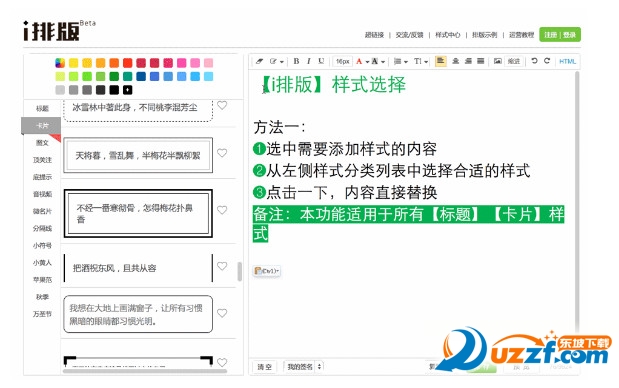This screenshot has width=619, height=388.
Task: Select the 卡片 category tab
Action: coord(41,126)
